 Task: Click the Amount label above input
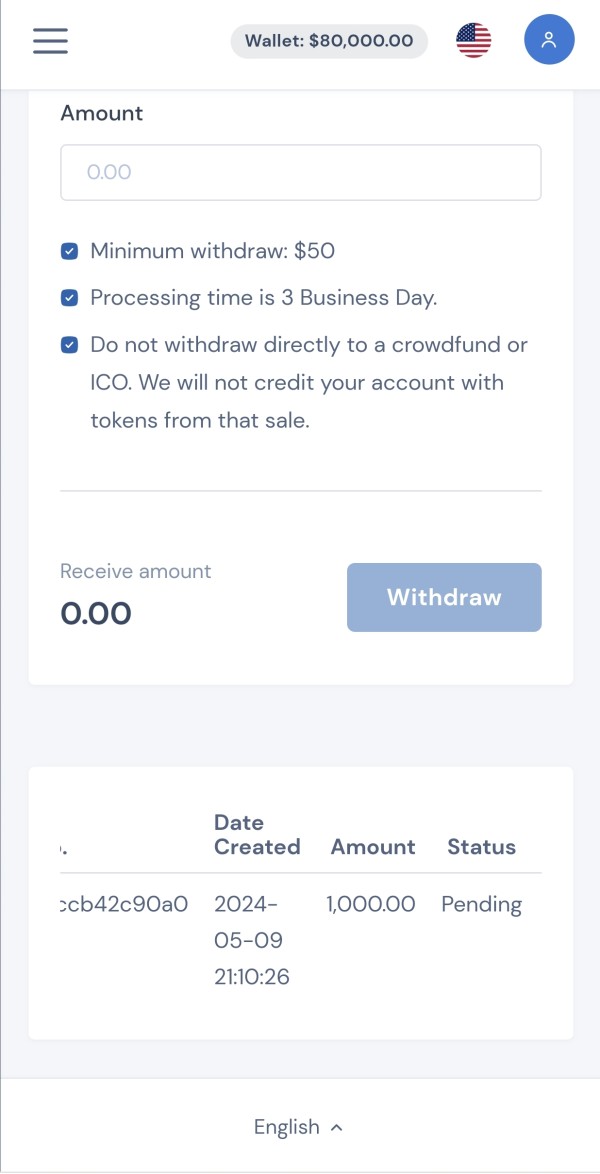coord(101,113)
